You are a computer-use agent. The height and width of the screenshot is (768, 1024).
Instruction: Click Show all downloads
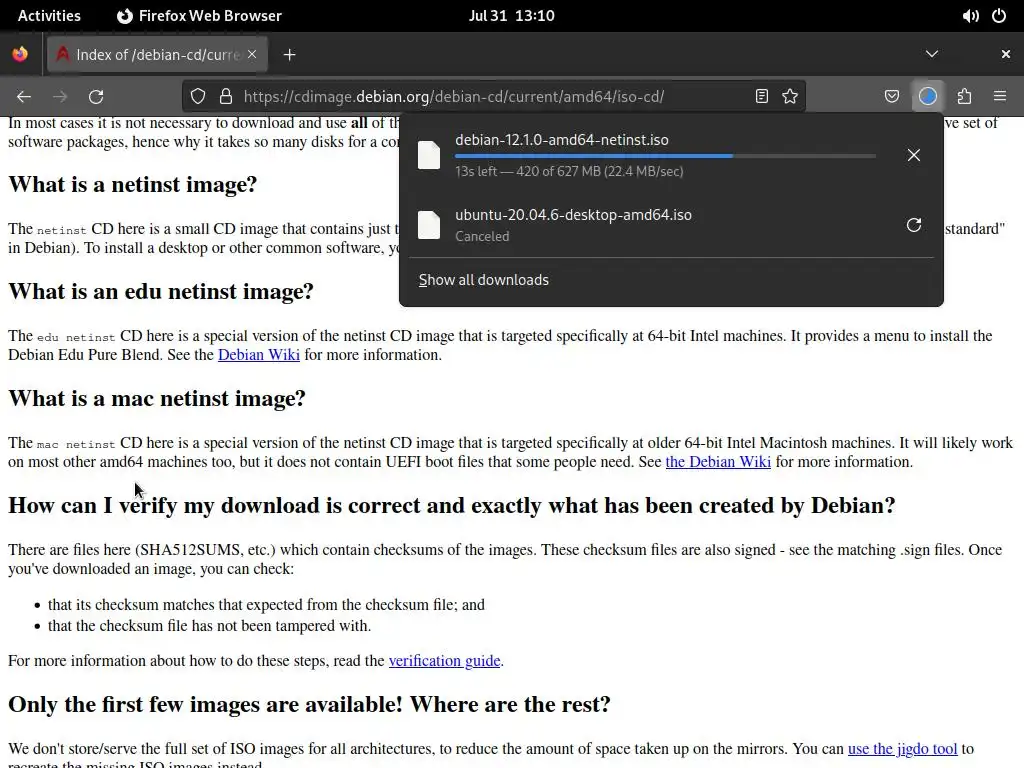pyautogui.click(x=483, y=280)
